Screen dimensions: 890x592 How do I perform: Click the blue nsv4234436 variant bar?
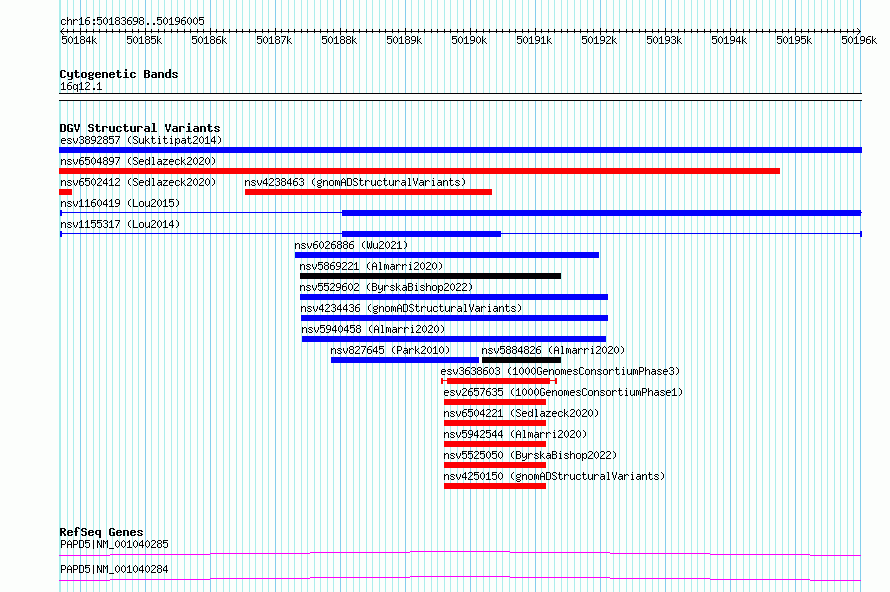point(455,318)
